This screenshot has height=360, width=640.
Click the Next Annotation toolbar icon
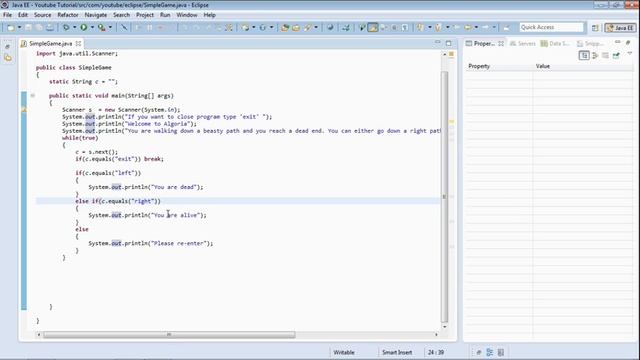[420, 27]
